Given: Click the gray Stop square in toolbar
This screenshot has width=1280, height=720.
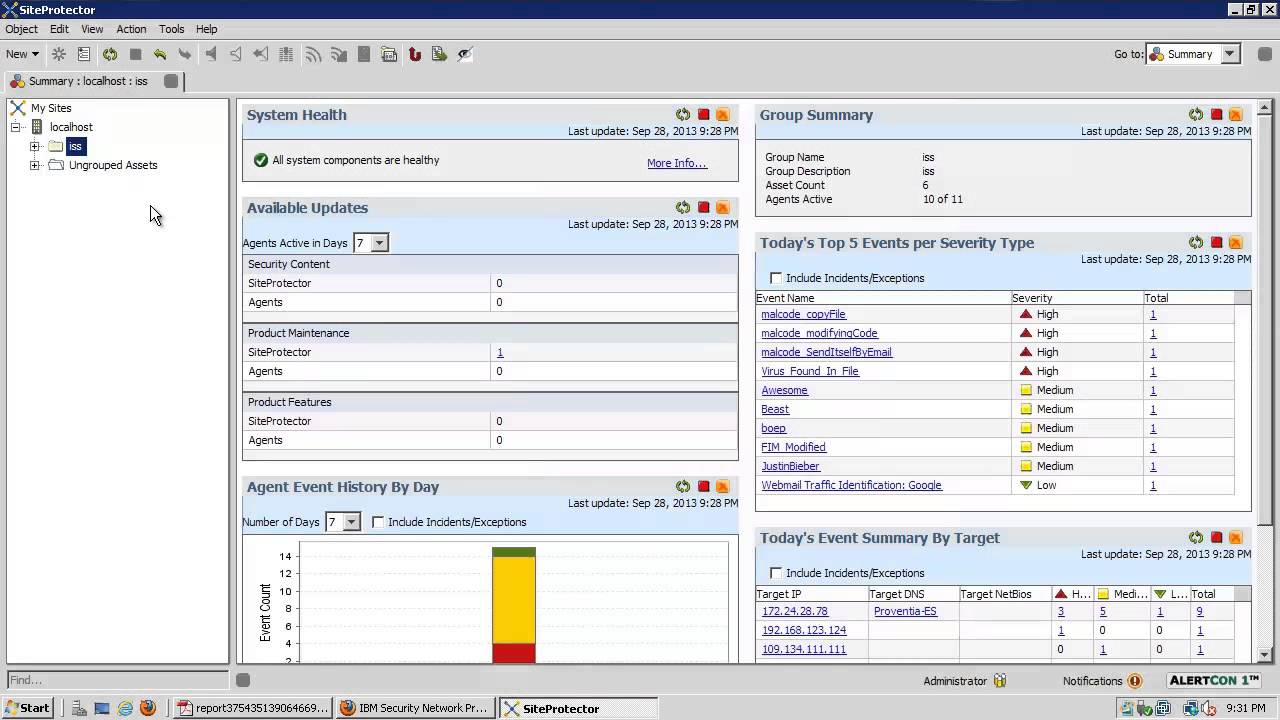Looking at the screenshot, I should (135, 54).
